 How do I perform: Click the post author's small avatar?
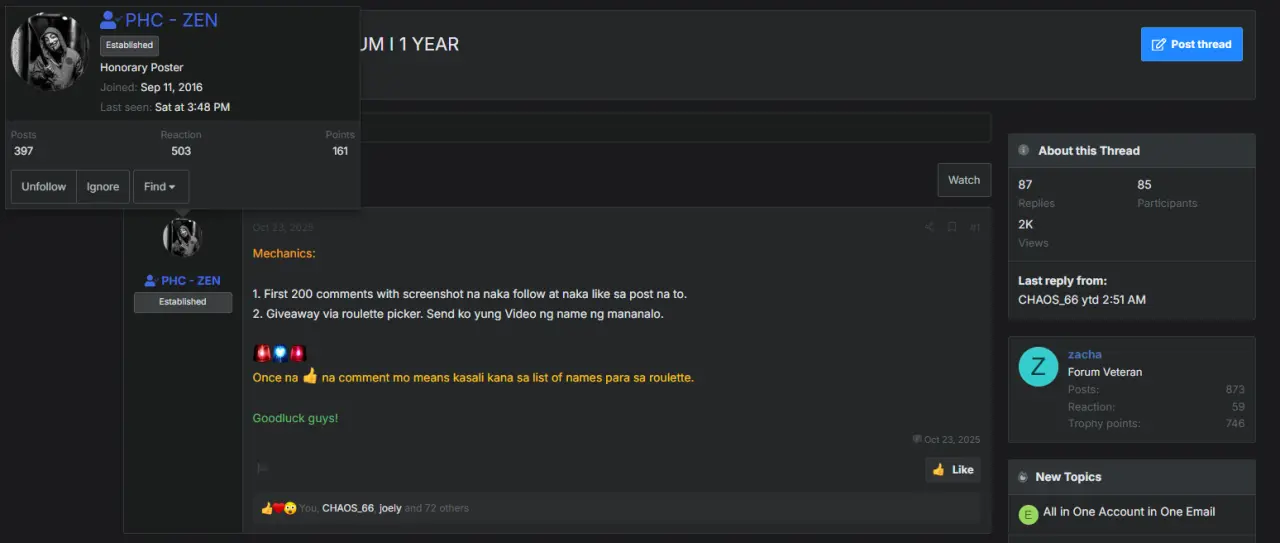pos(183,237)
